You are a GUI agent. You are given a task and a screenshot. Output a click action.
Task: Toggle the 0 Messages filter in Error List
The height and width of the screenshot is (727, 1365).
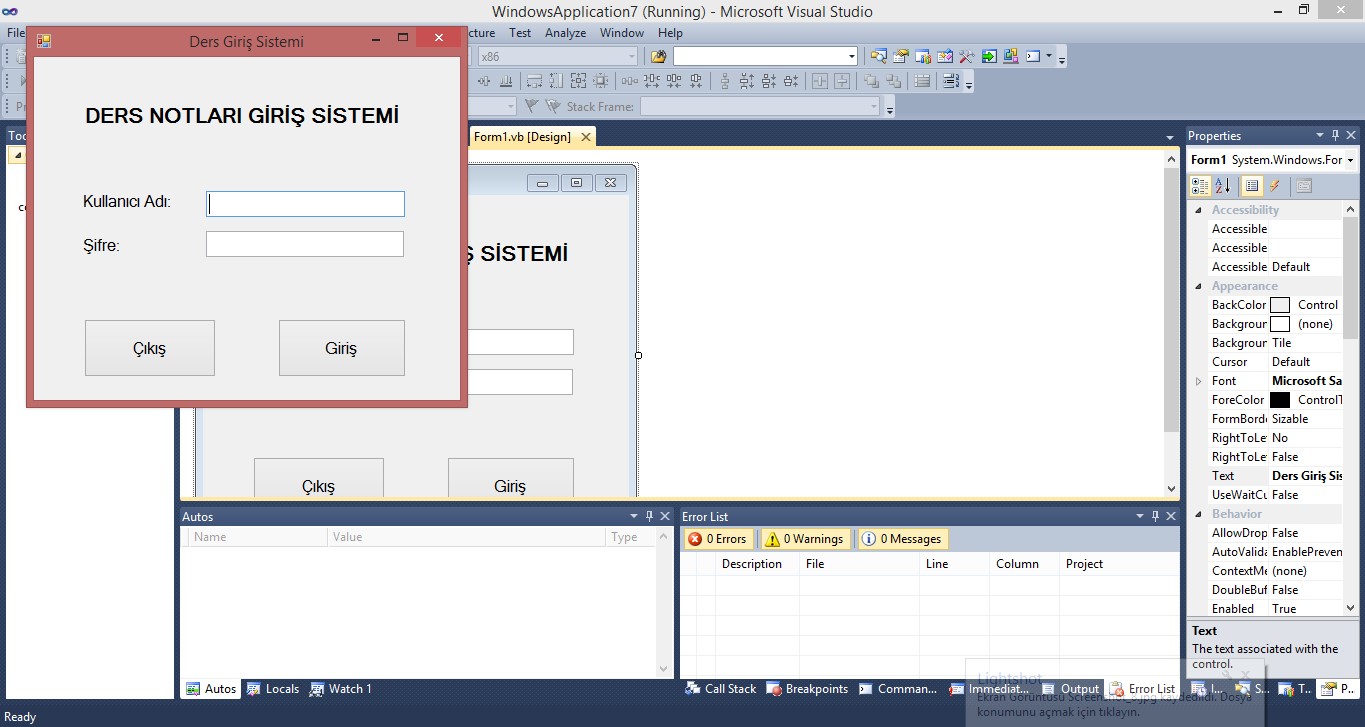(x=902, y=539)
